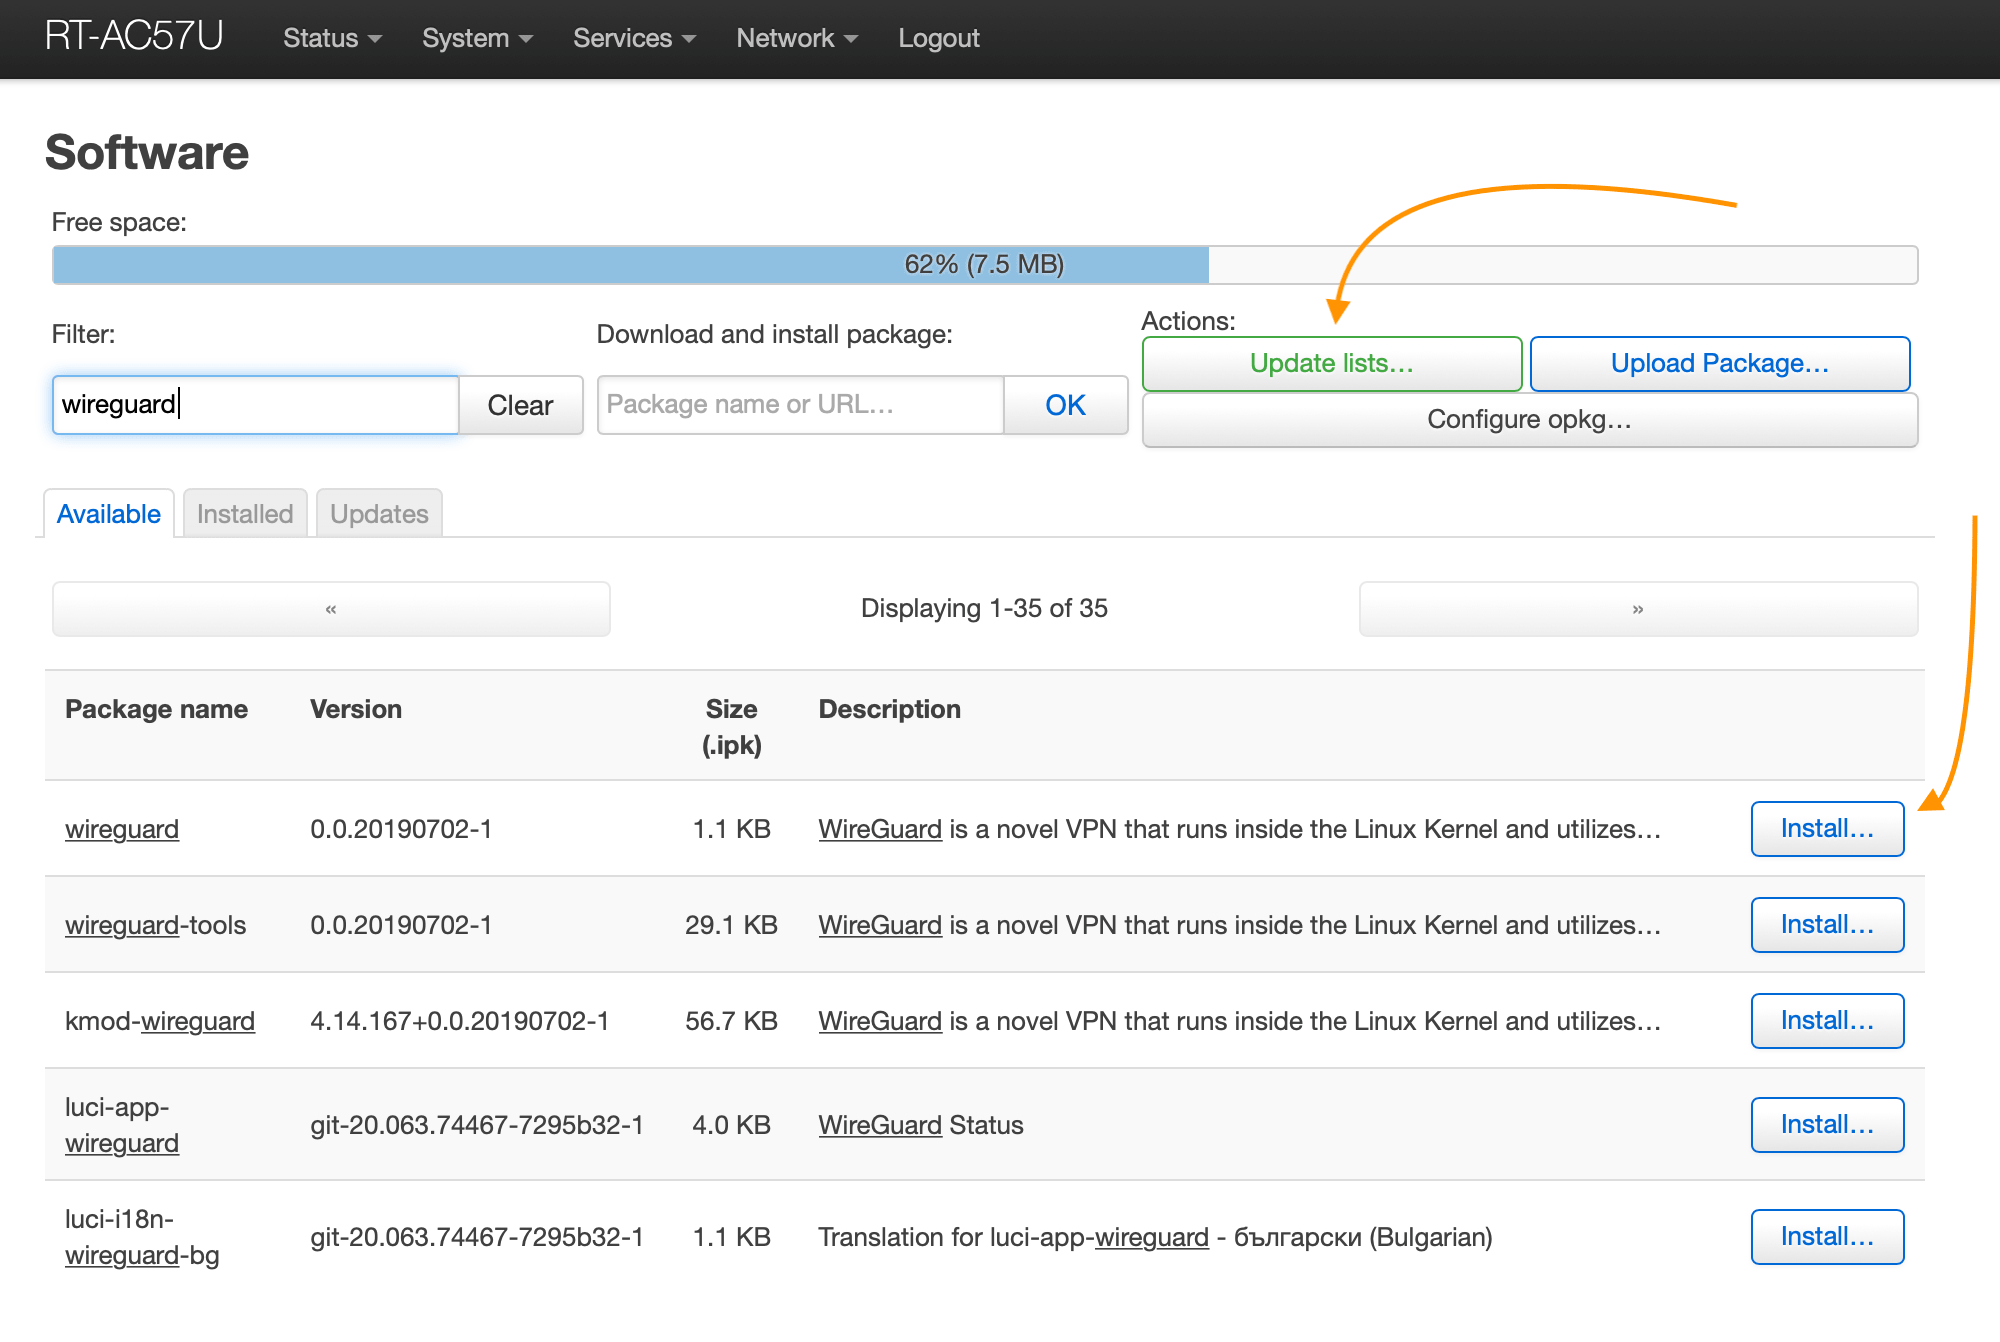Viewport: 2000px width, 1342px height.
Task: Click version 4.14.167+0.0.20190702-1 cell
Action: [460, 1021]
